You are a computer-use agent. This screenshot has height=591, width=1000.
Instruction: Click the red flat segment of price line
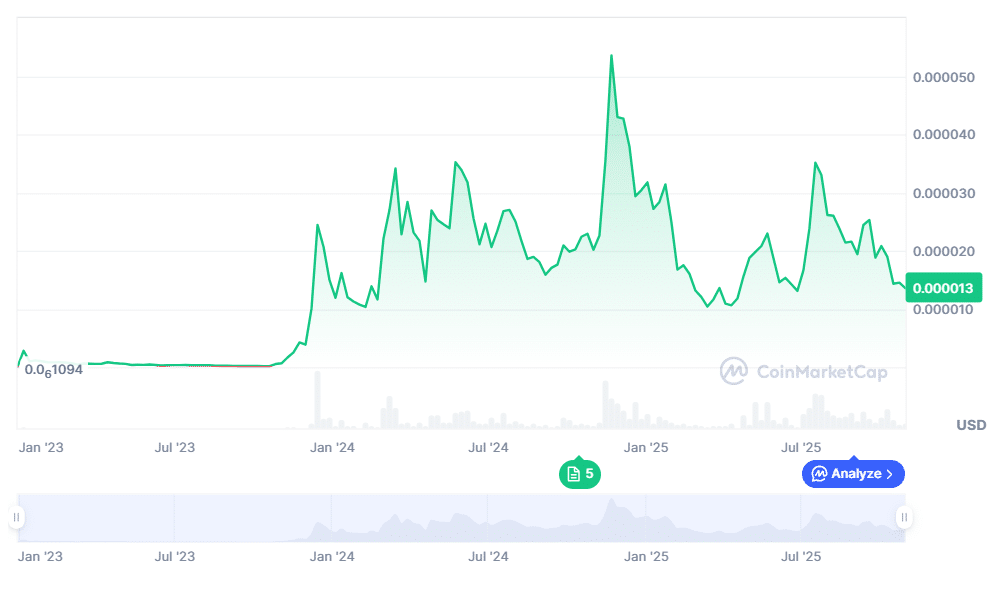(242, 366)
